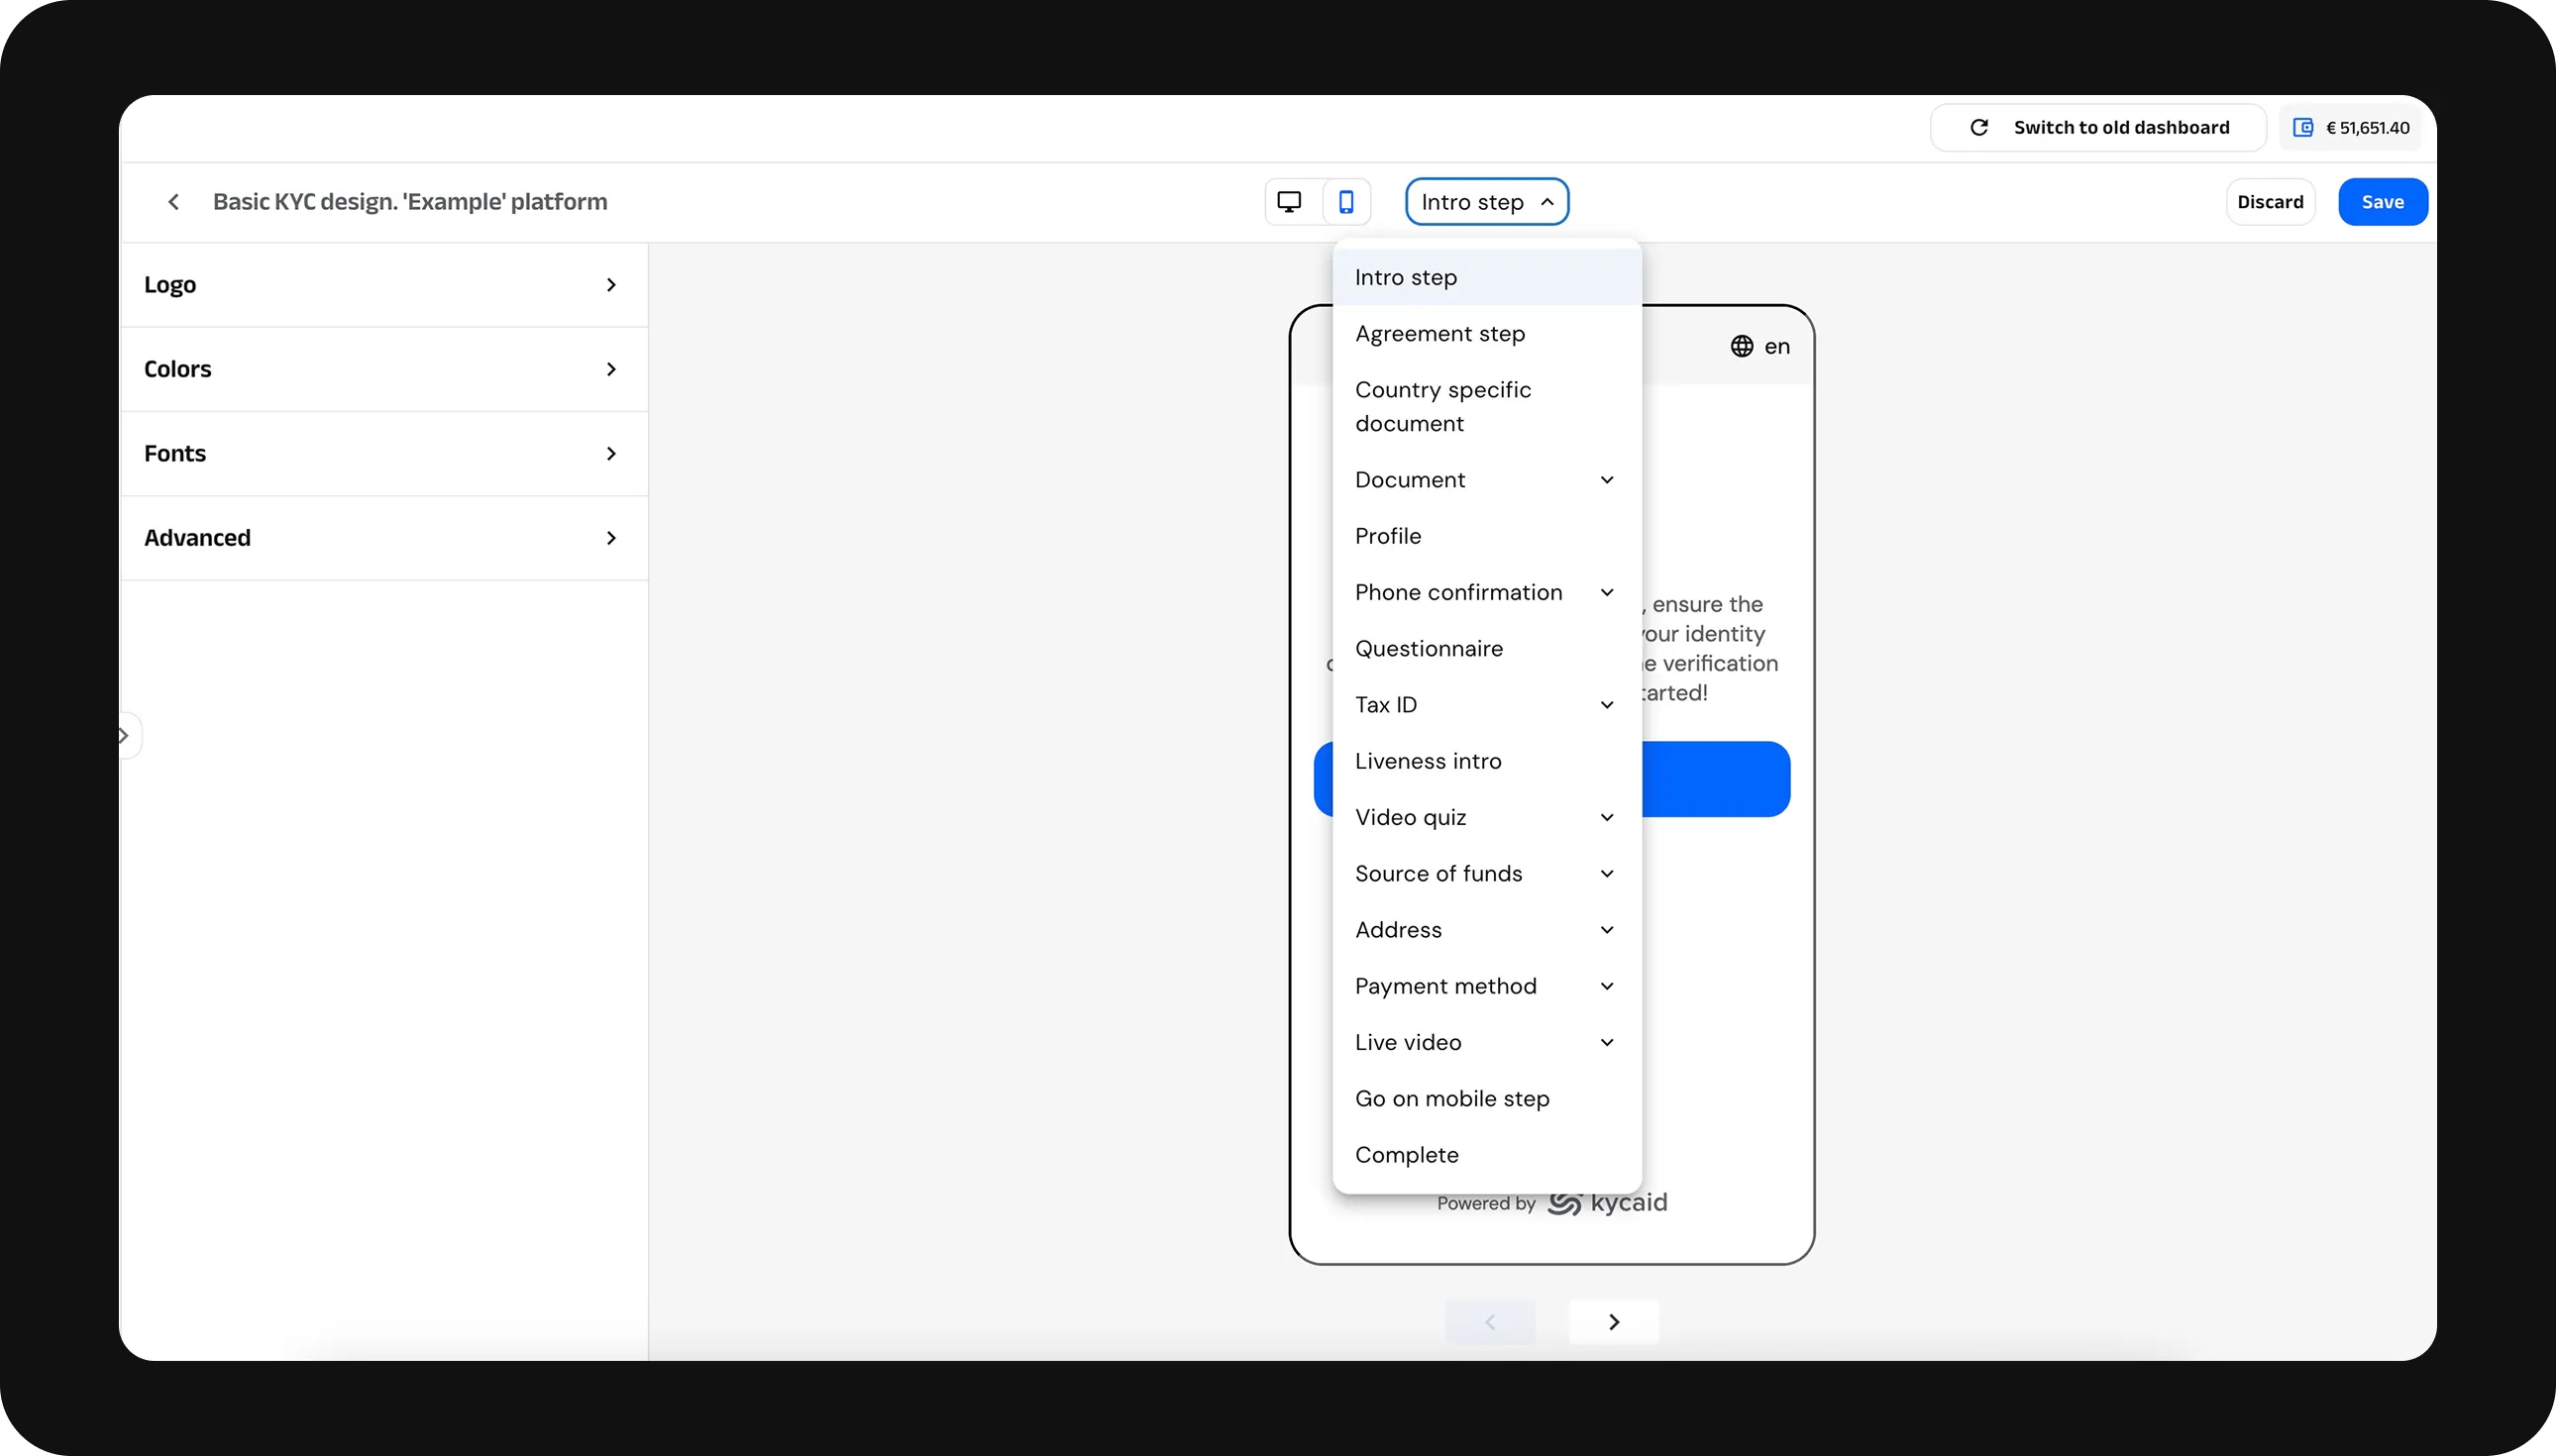The height and width of the screenshot is (1456, 2556).
Task: Click the back arrow beside 'Basic KYC design'
Action: (174, 201)
